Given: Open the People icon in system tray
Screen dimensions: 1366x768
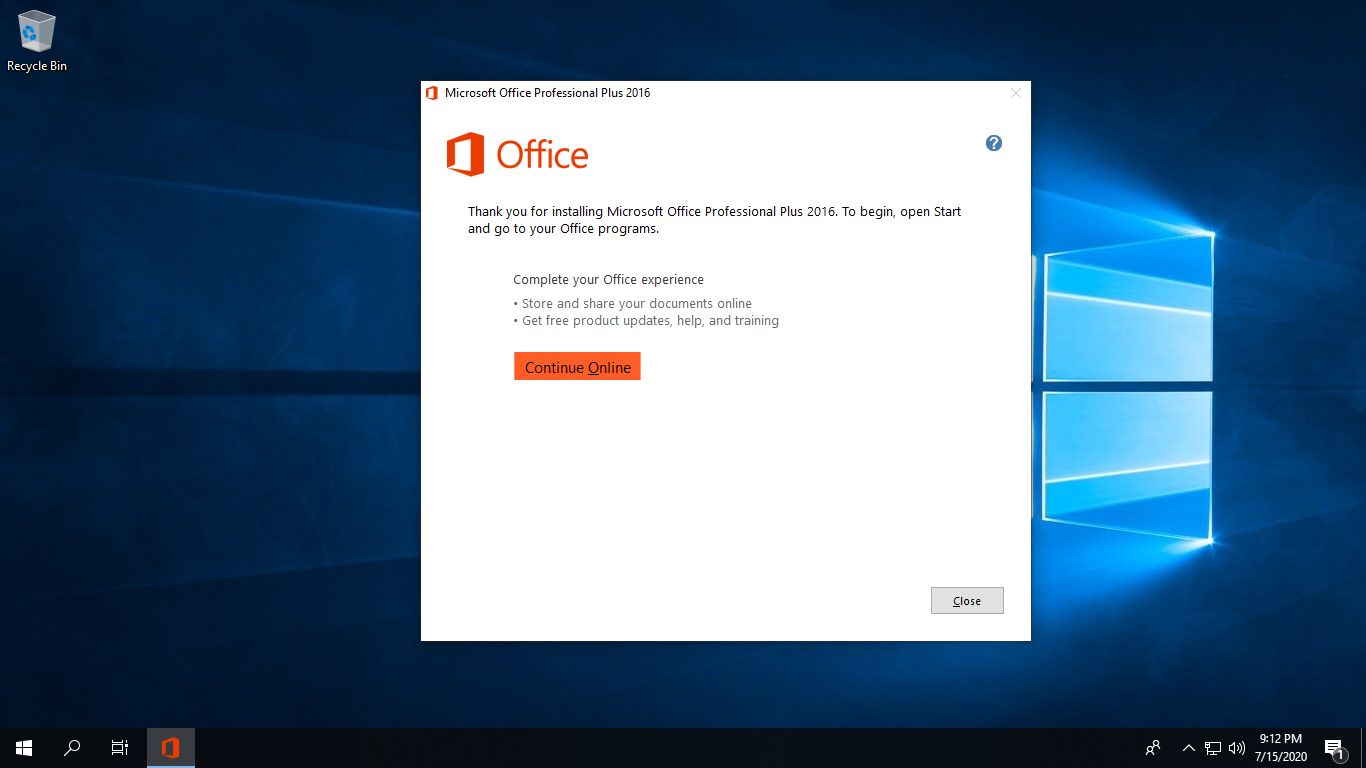Looking at the screenshot, I should [1153, 747].
